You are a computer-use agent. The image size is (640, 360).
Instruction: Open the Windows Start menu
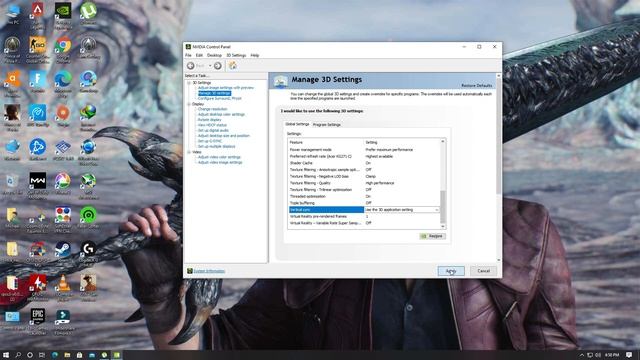point(6,355)
